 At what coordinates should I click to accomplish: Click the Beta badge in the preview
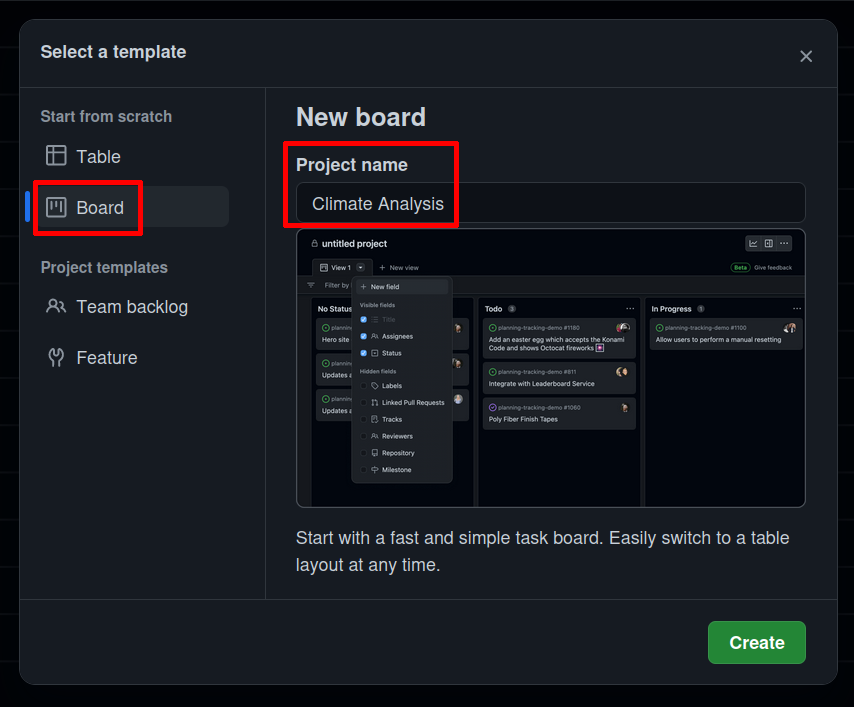point(741,268)
